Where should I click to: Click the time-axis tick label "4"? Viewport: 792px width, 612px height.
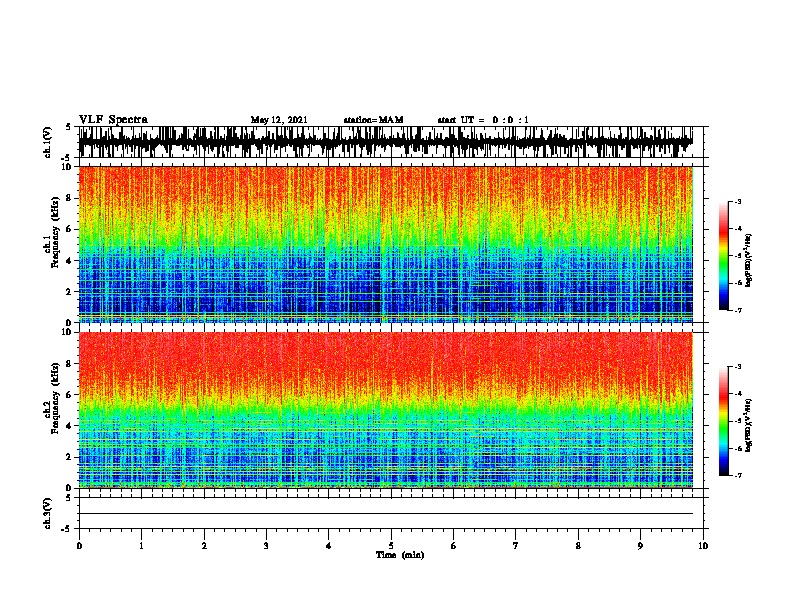pyautogui.click(x=329, y=546)
